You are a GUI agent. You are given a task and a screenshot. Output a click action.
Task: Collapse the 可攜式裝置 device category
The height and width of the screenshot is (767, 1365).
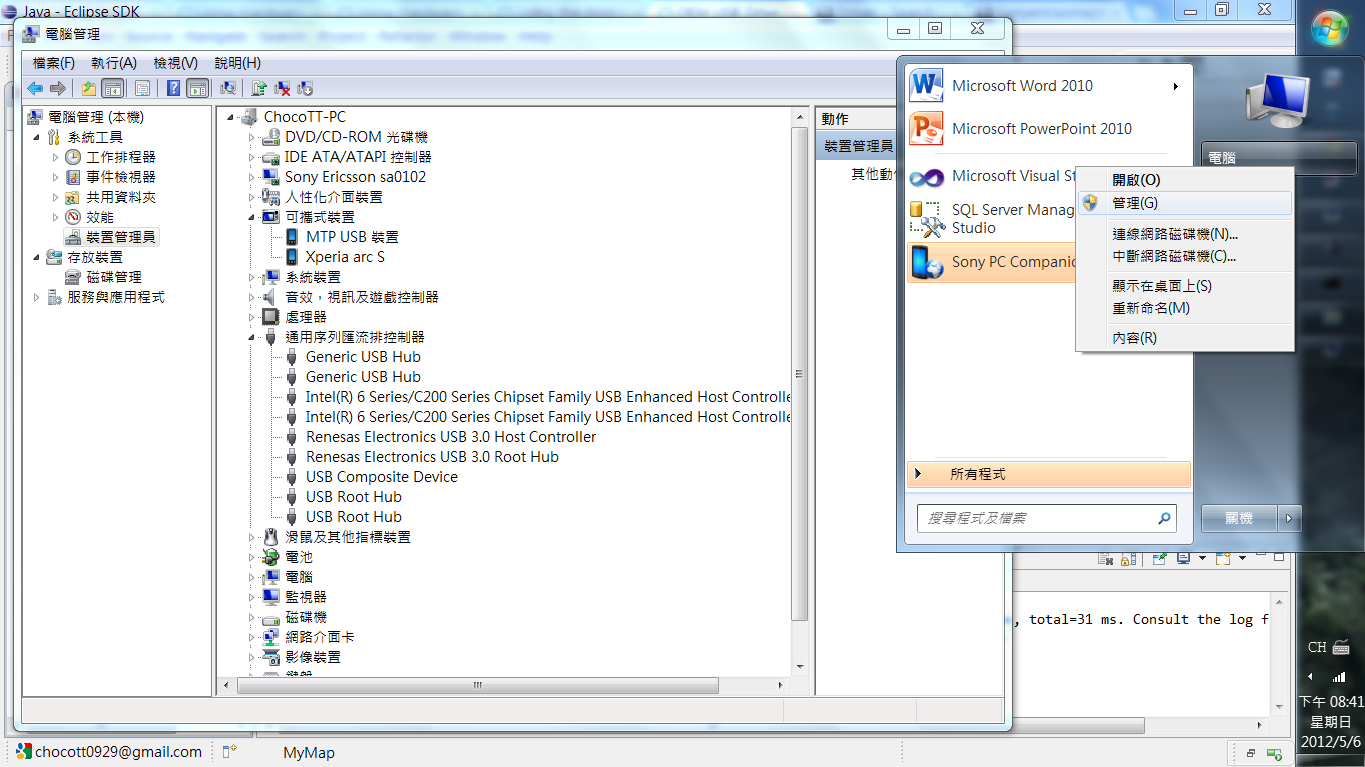[252, 217]
